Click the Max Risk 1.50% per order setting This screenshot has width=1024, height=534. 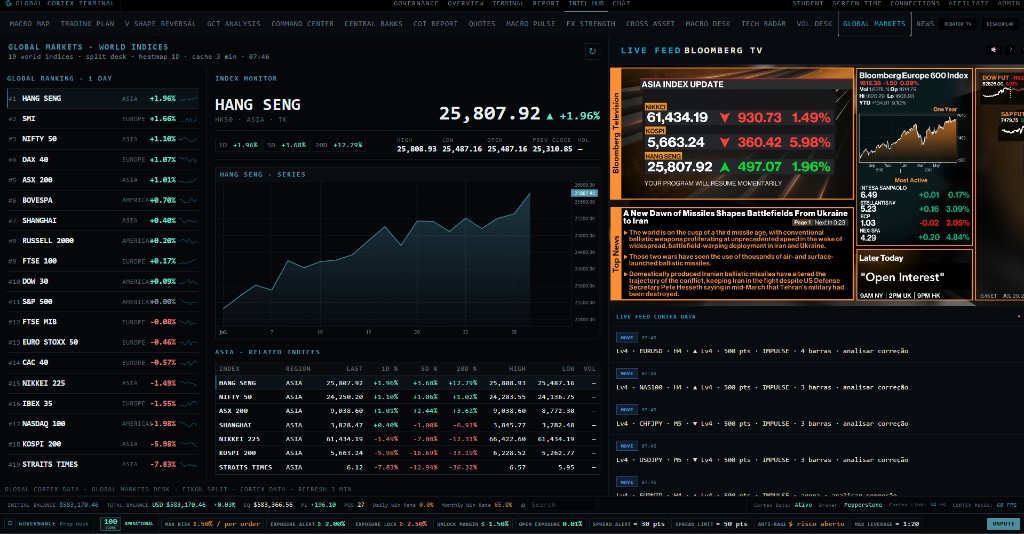pyautogui.click(x=212, y=524)
